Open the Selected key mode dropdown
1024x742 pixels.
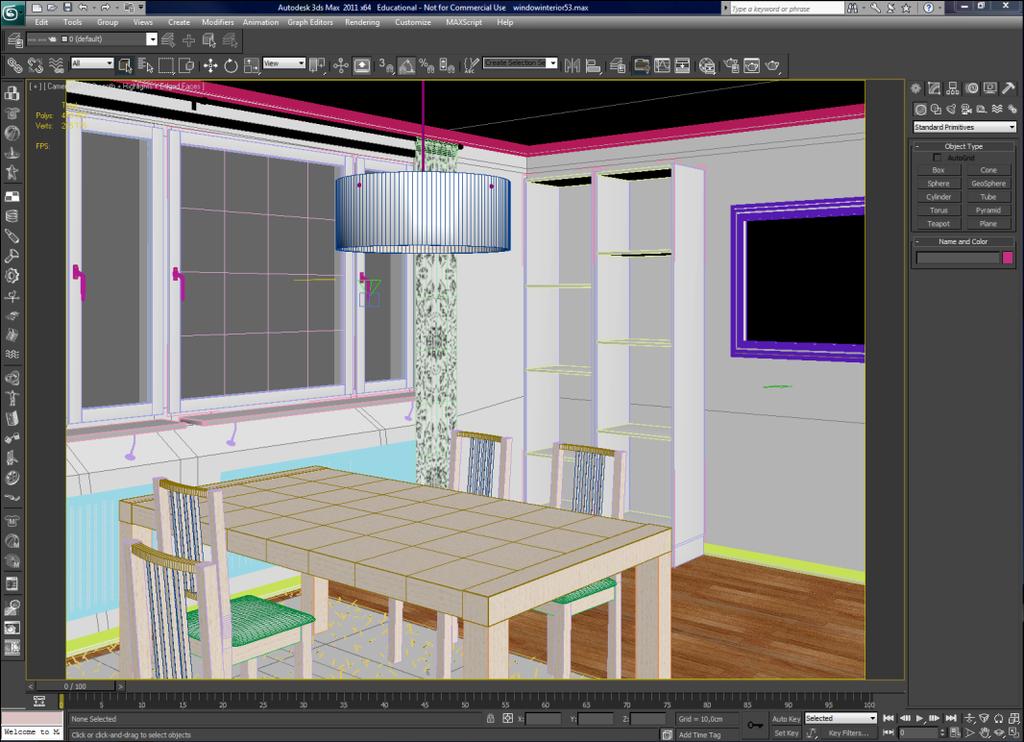tap(840, 718)
